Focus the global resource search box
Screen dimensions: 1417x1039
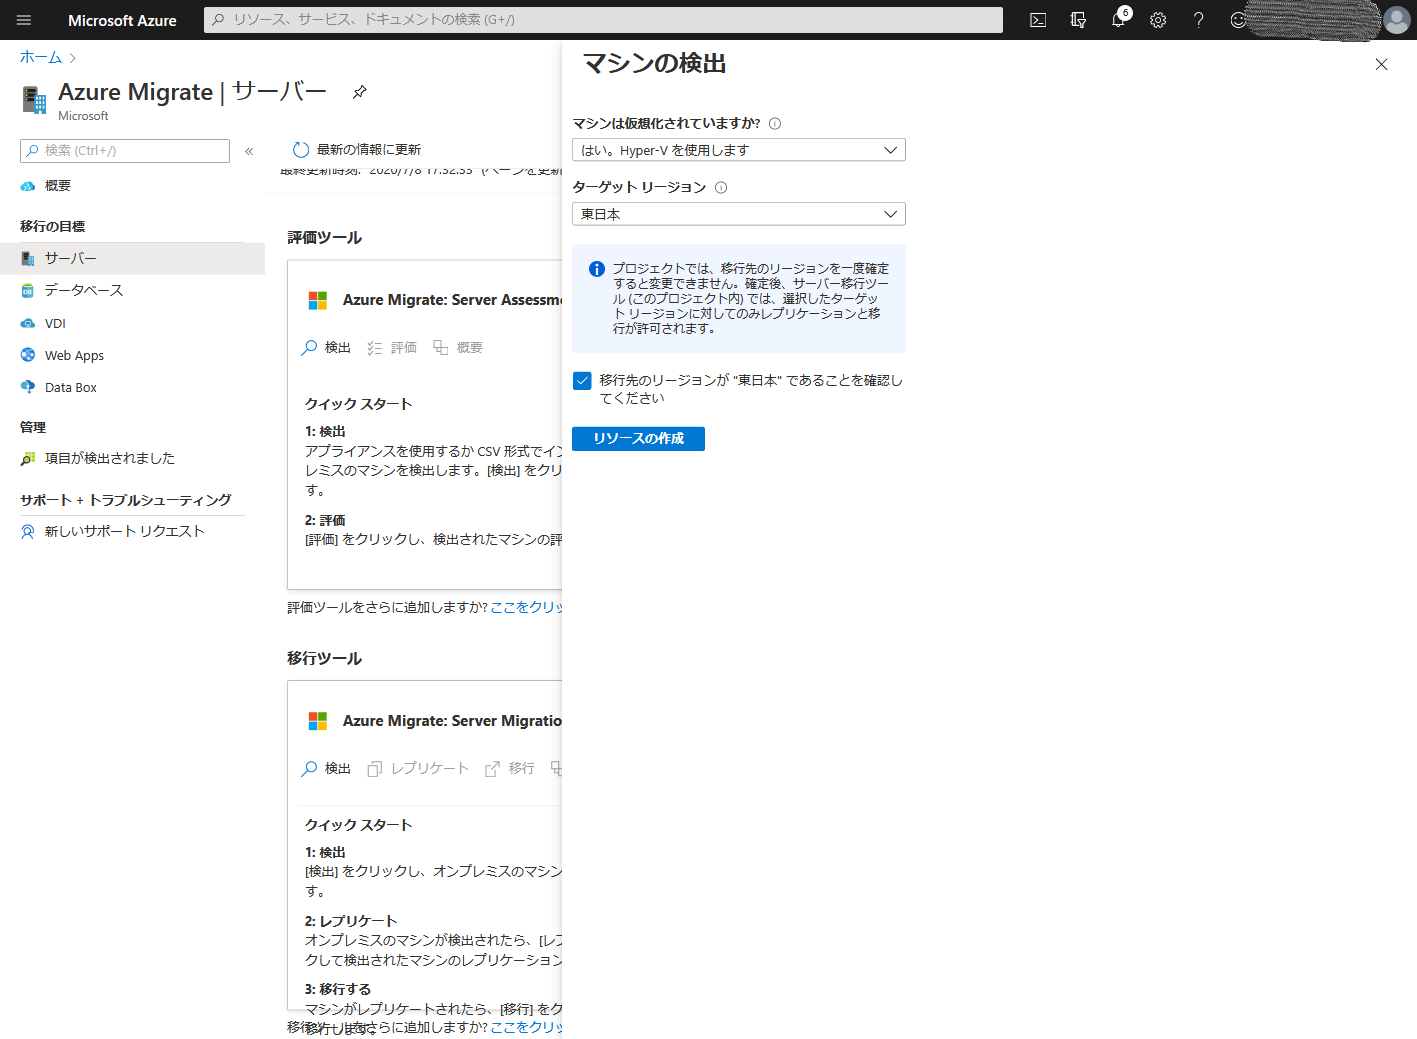coord(603,20)
